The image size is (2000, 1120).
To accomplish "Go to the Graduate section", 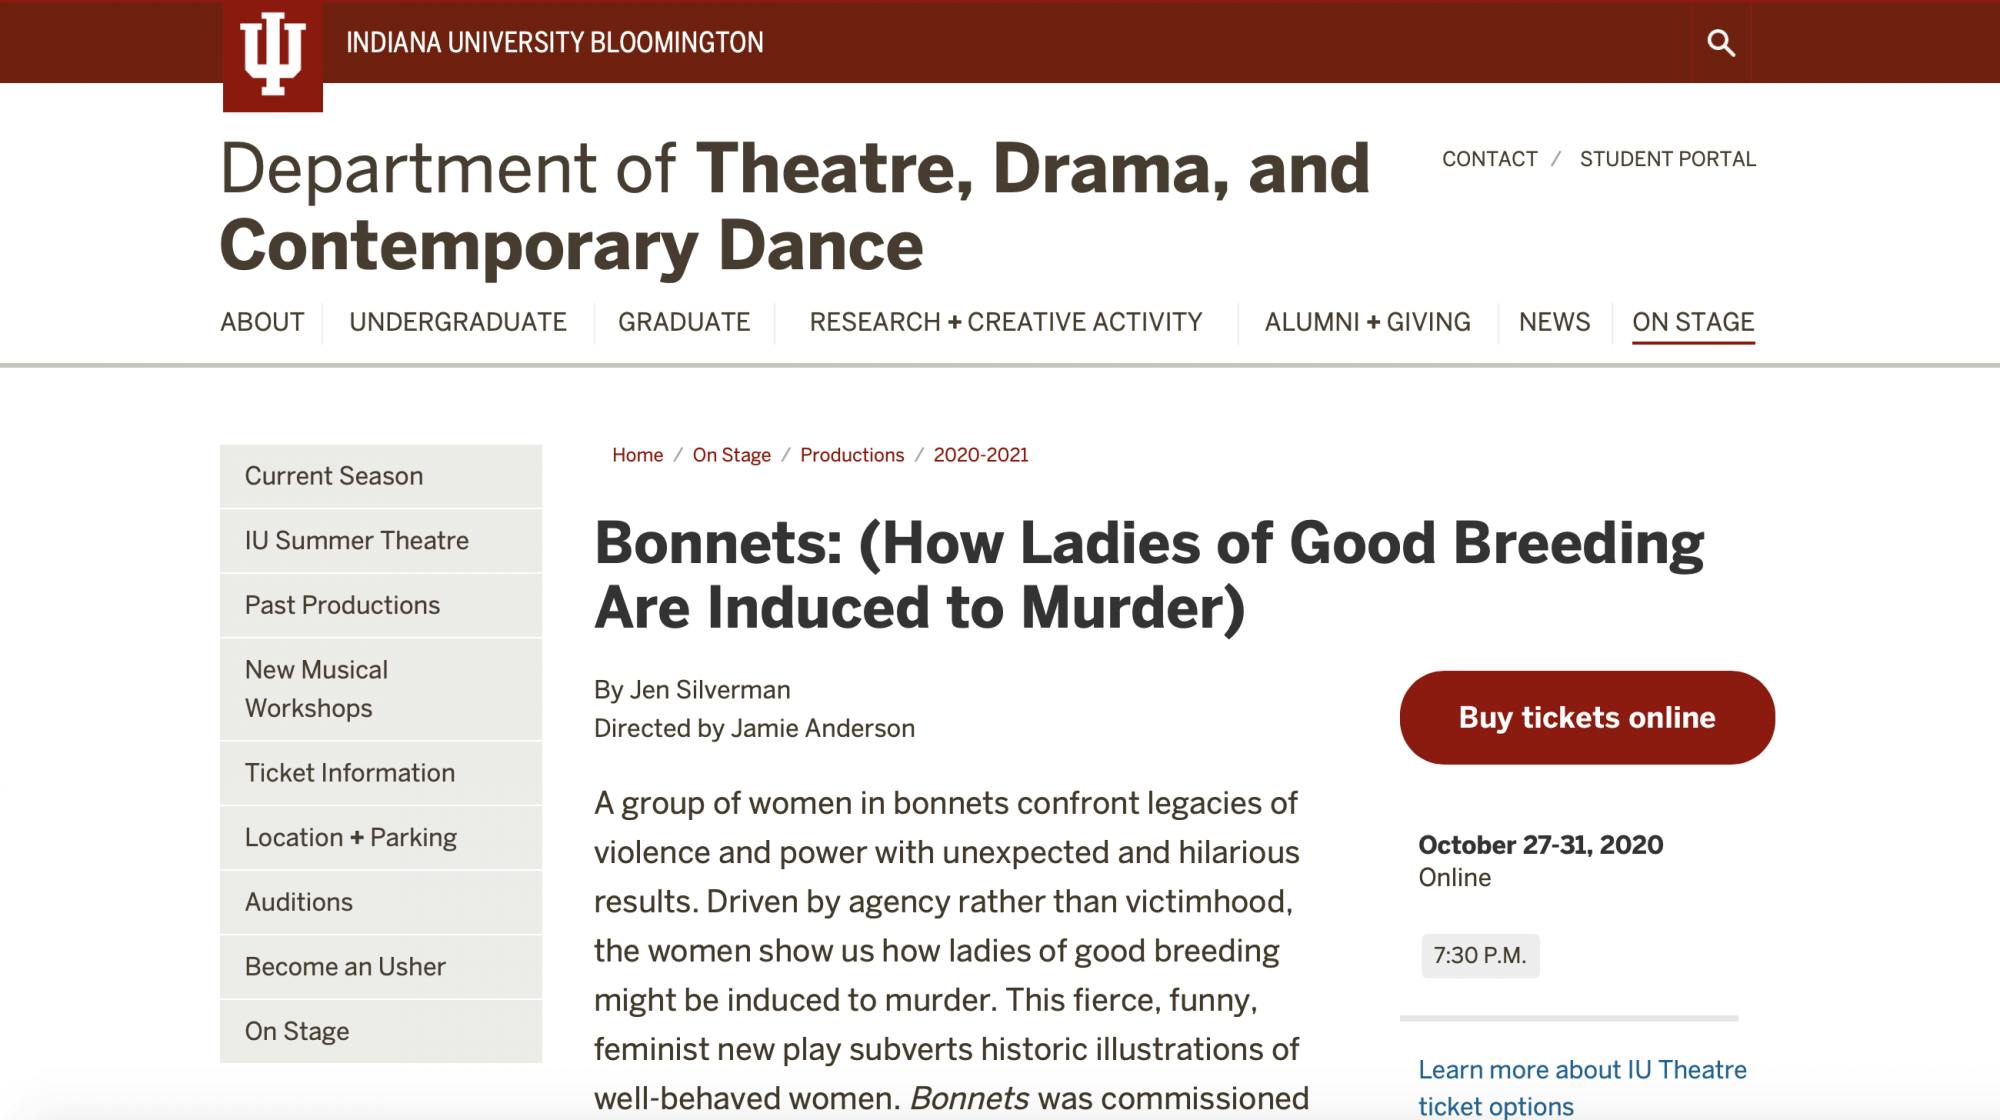I will click(x=684, y=322).
